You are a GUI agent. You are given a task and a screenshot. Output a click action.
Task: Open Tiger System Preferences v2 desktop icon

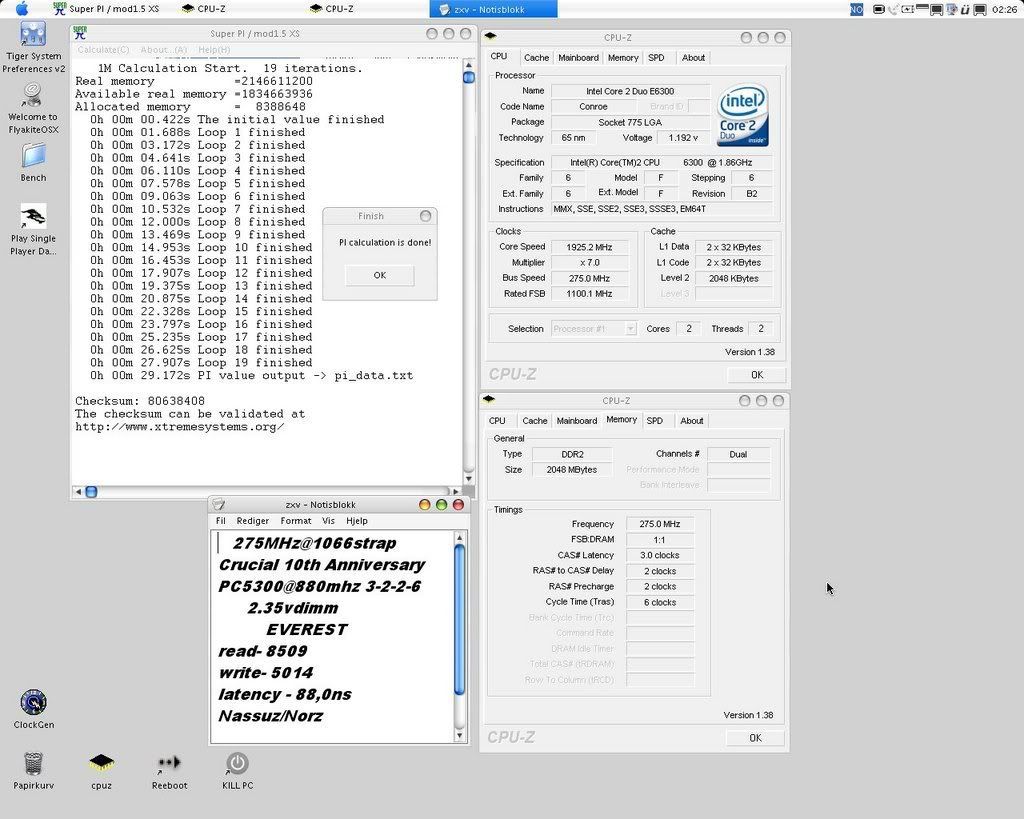(x=33, y=34)
